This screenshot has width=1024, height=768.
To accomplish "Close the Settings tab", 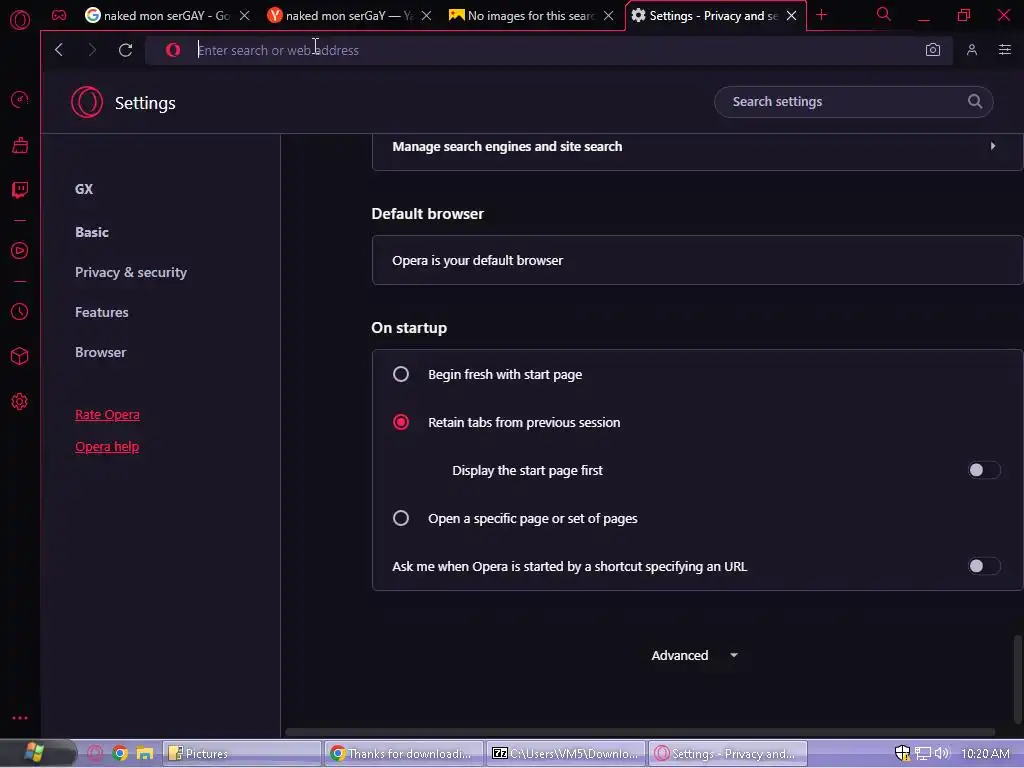I will tap(792, 15).
